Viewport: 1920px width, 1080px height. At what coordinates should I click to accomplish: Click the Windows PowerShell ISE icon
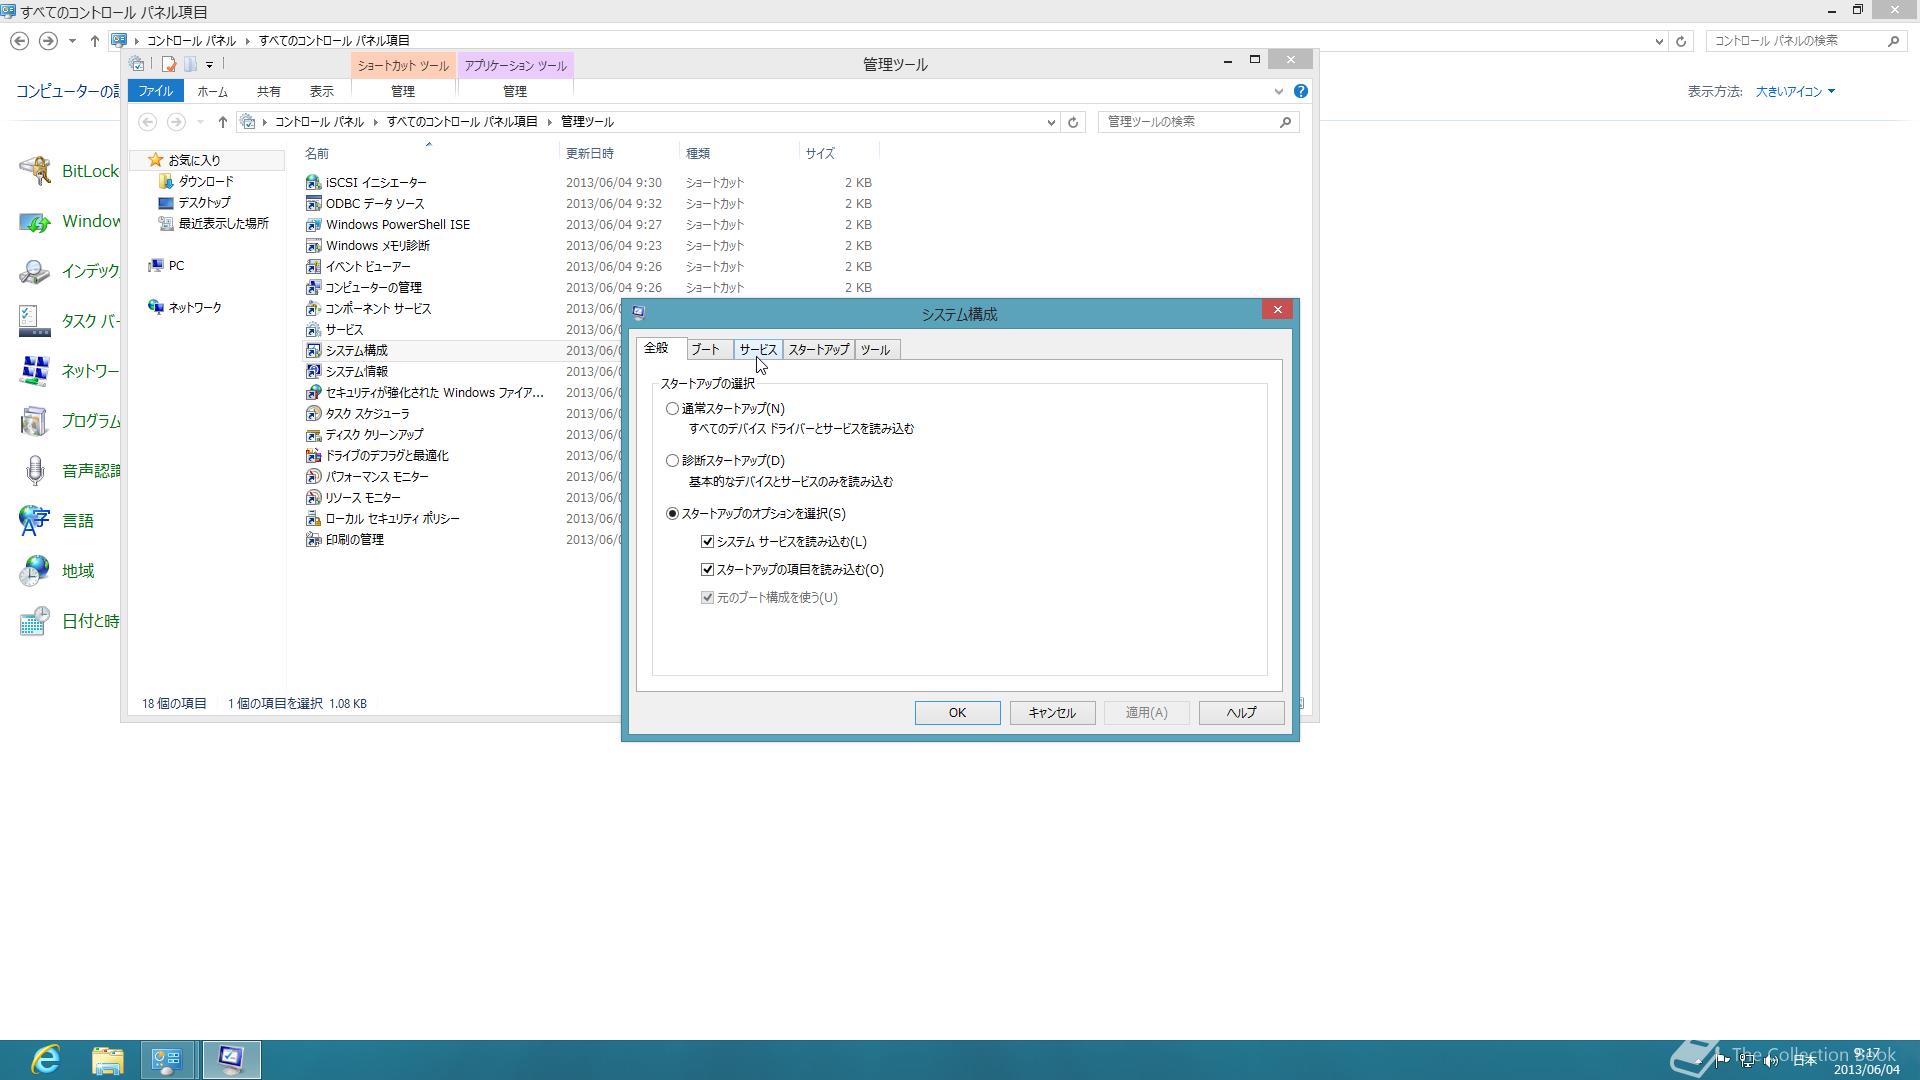click(313, 225)
